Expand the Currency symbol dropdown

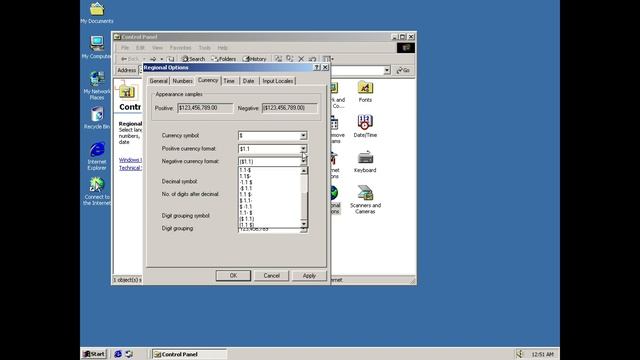(x=303, y=136)
